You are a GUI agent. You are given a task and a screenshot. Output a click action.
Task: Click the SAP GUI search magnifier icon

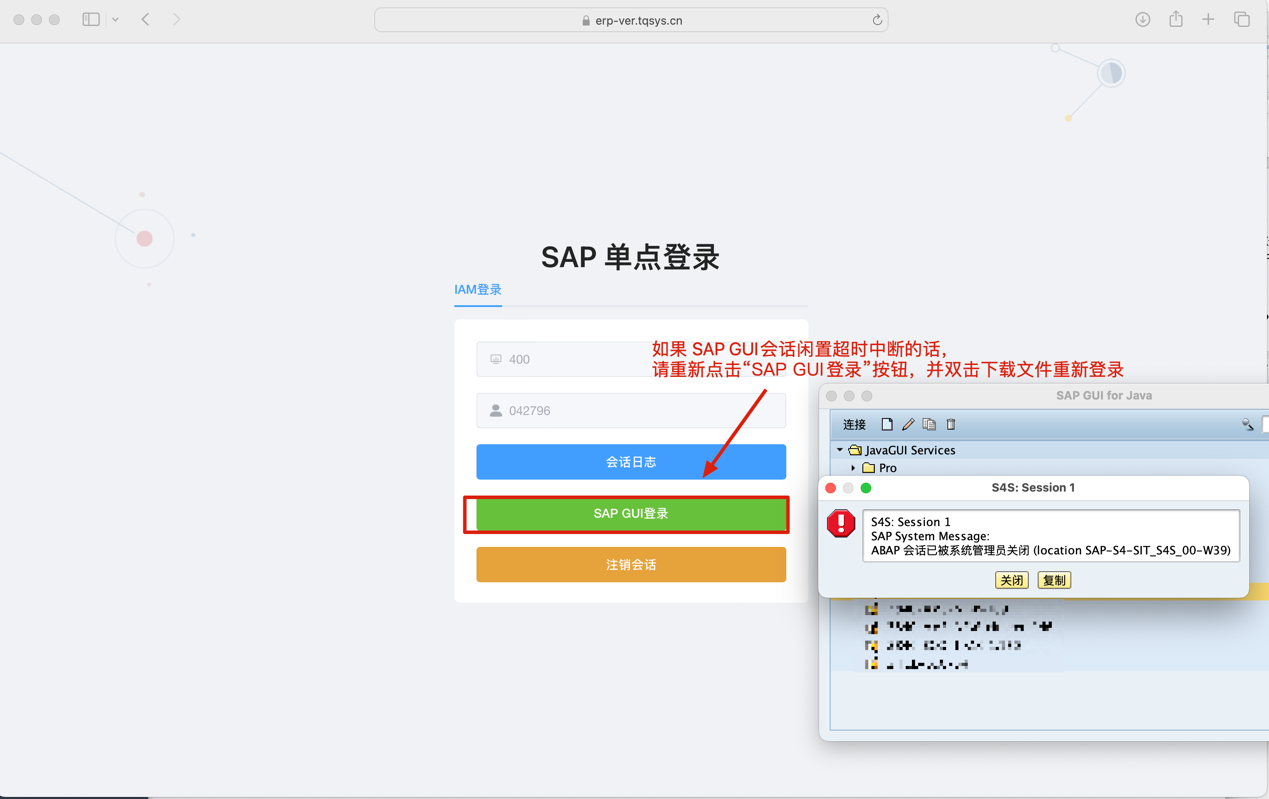click(1247, 425)
